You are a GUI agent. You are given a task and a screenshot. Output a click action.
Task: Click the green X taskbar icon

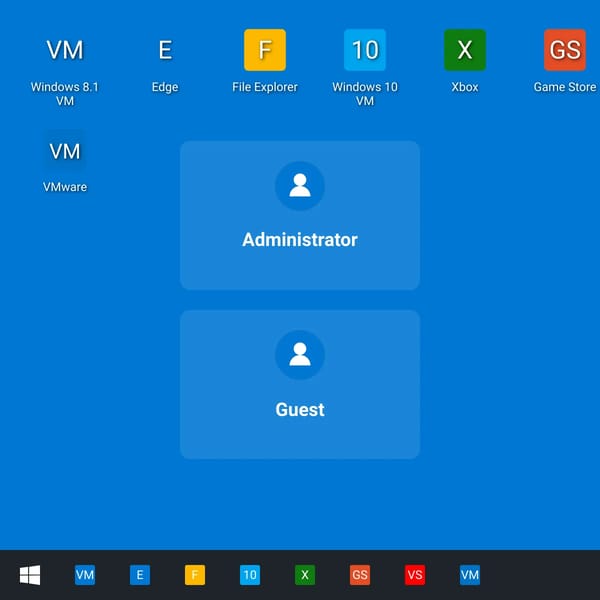305,575
